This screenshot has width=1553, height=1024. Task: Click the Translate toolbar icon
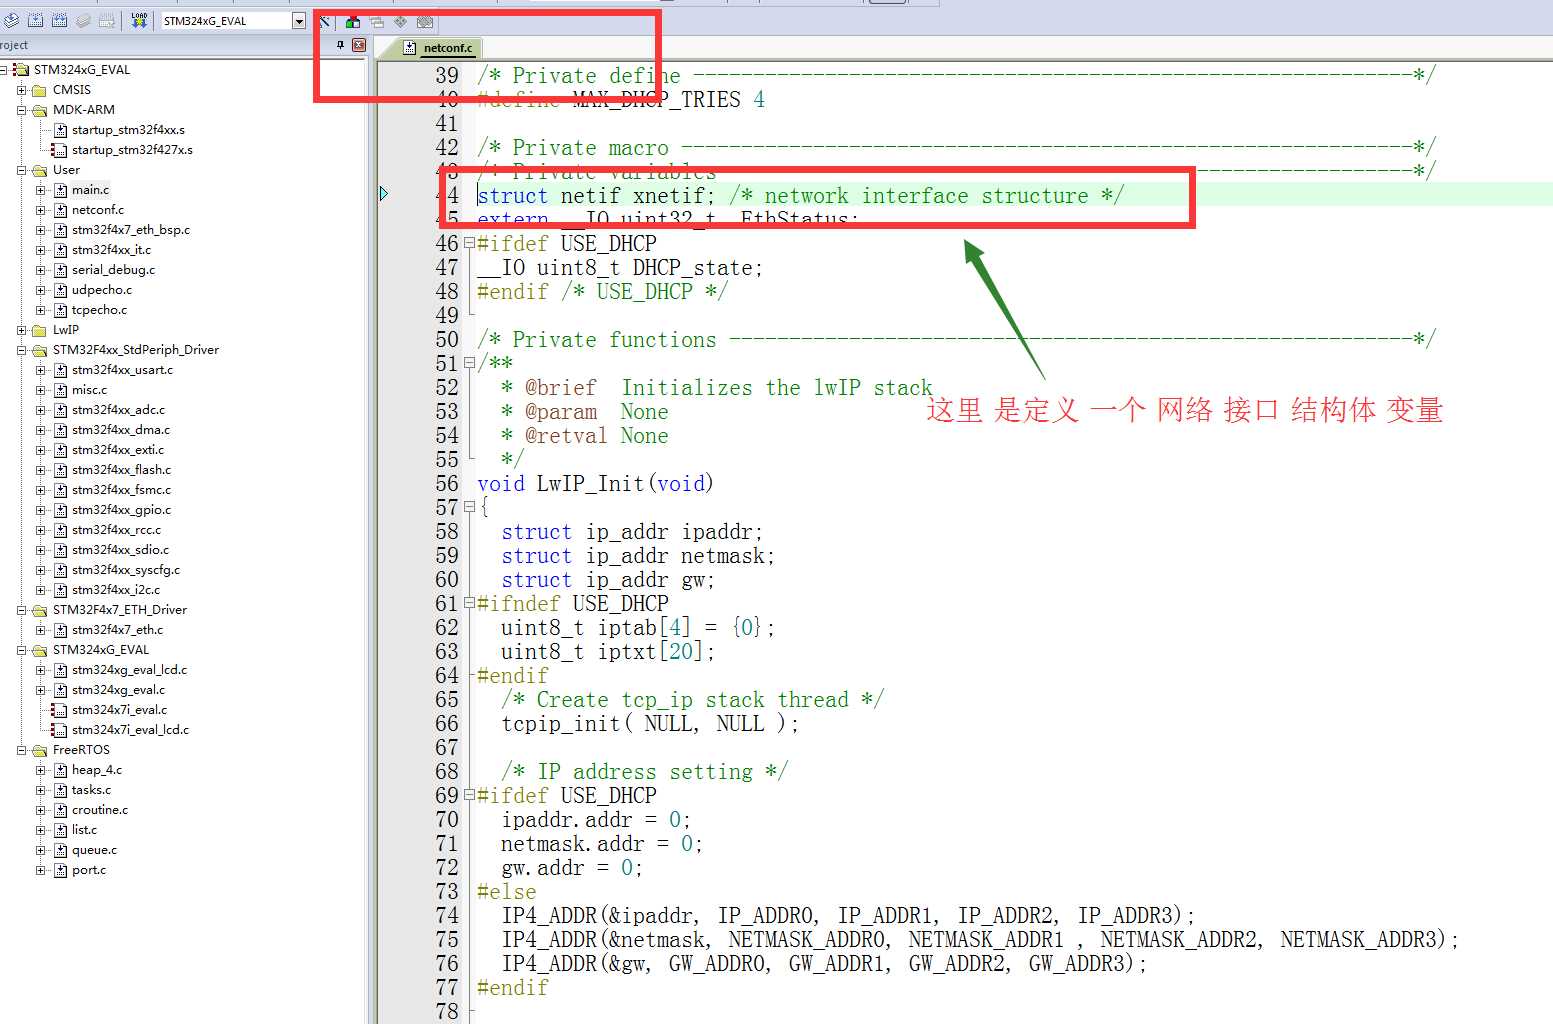[11, 20]
